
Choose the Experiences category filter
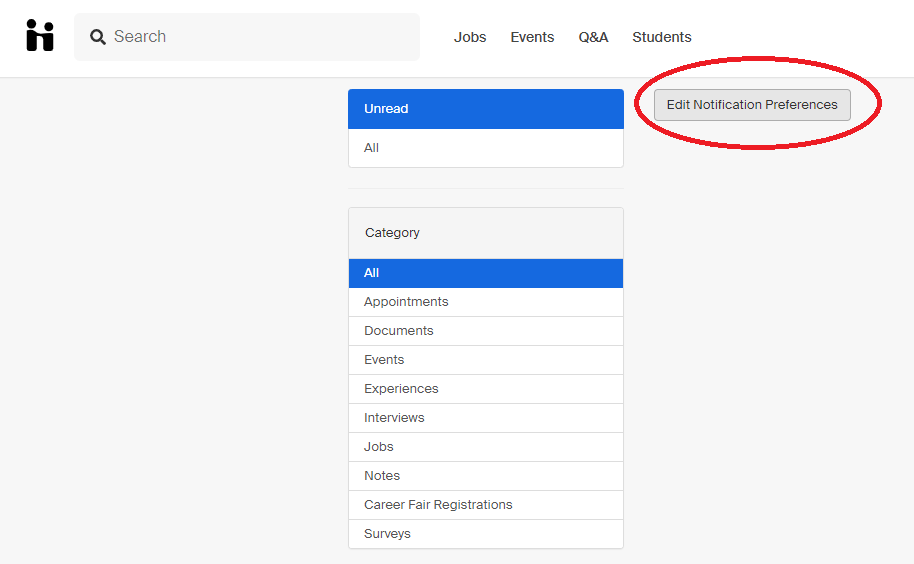[486, 389]
